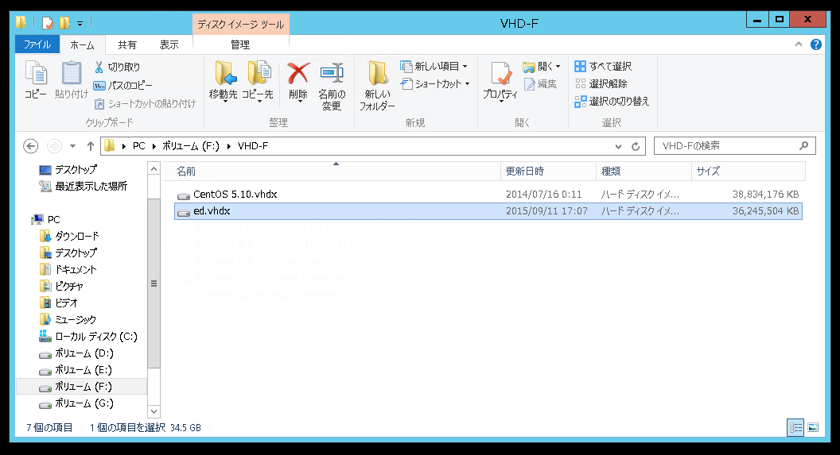Create a New folder (新しいフォルダー)

tap(377, 86)
